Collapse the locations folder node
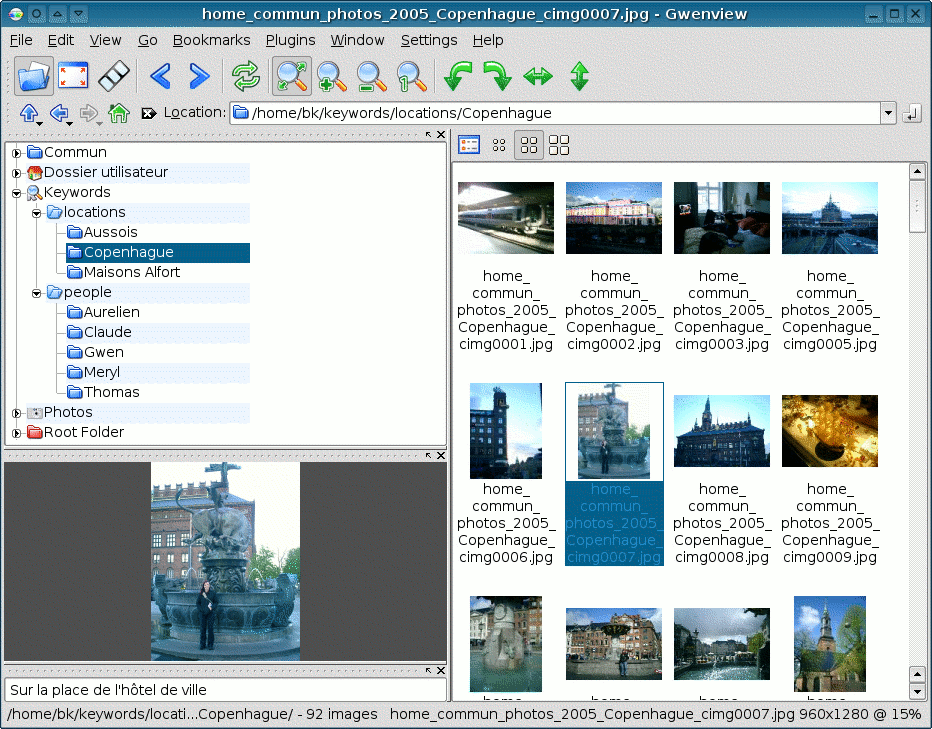 [x=36, y=213]
